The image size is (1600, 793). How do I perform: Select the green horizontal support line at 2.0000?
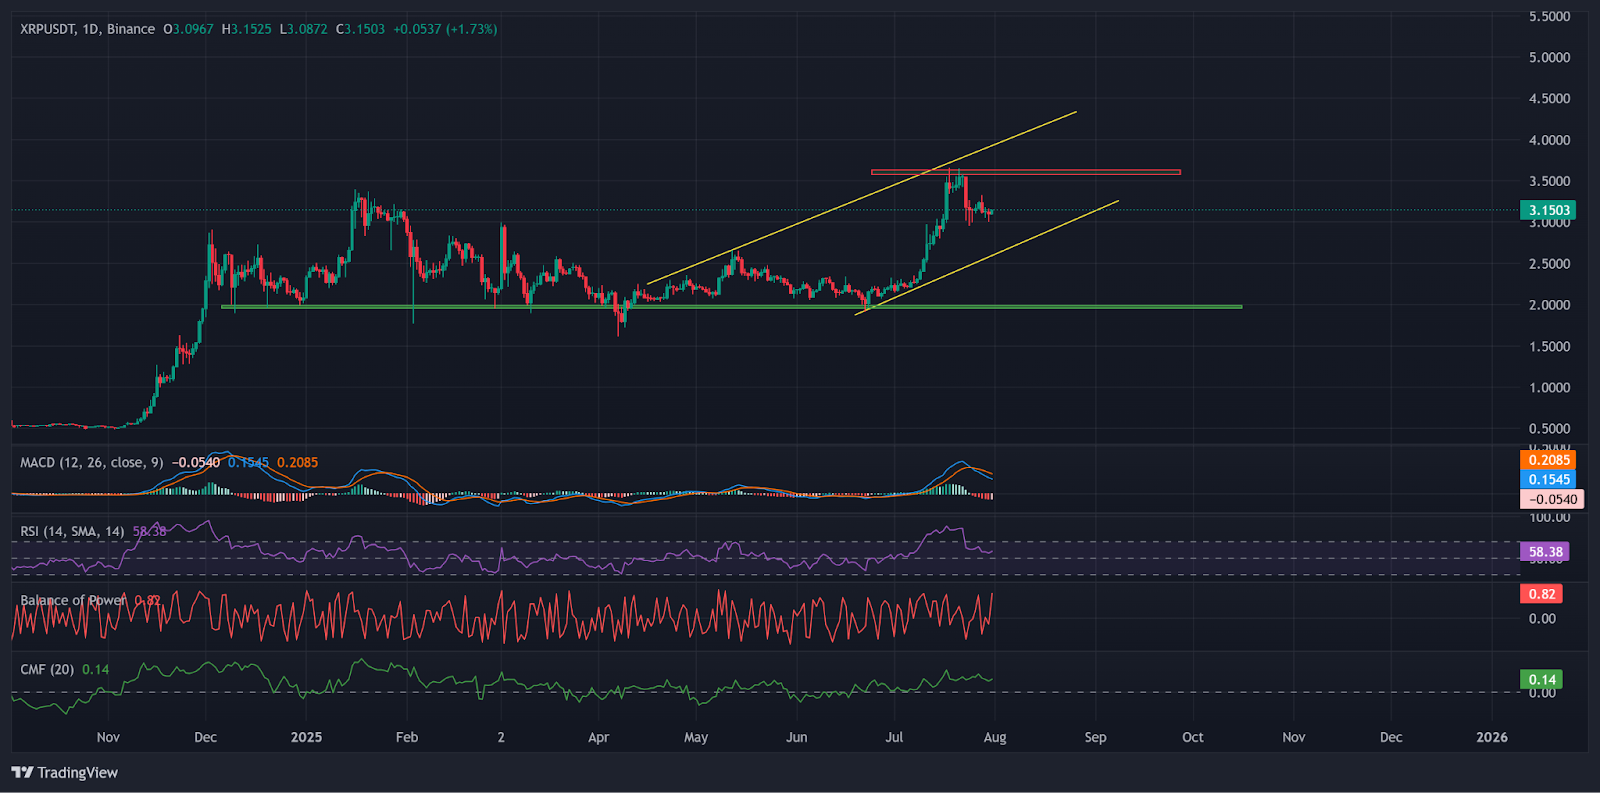[1100, 306]
